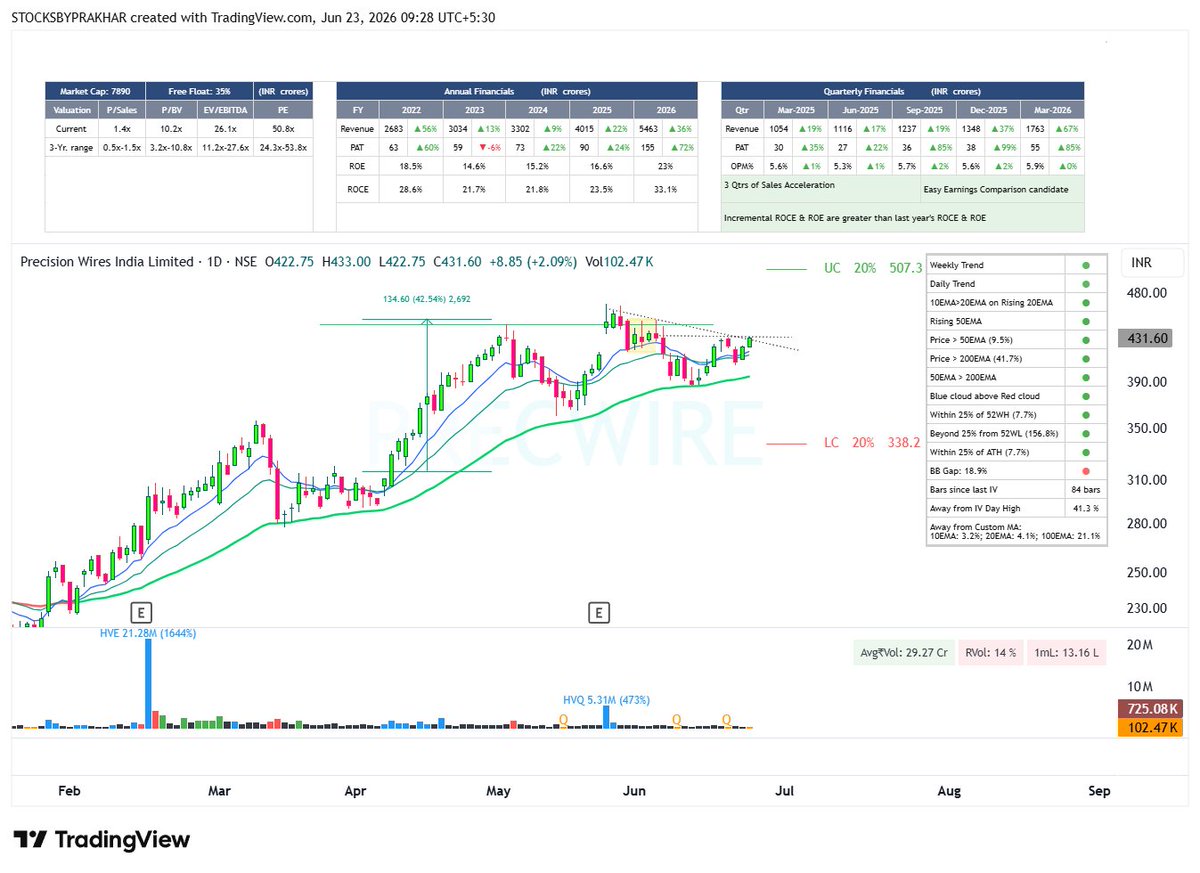Viewport: 1200px width, 873px height.
Task: Click the green dot for Beyond 25% from 52WL
Action: (1086, 433)
